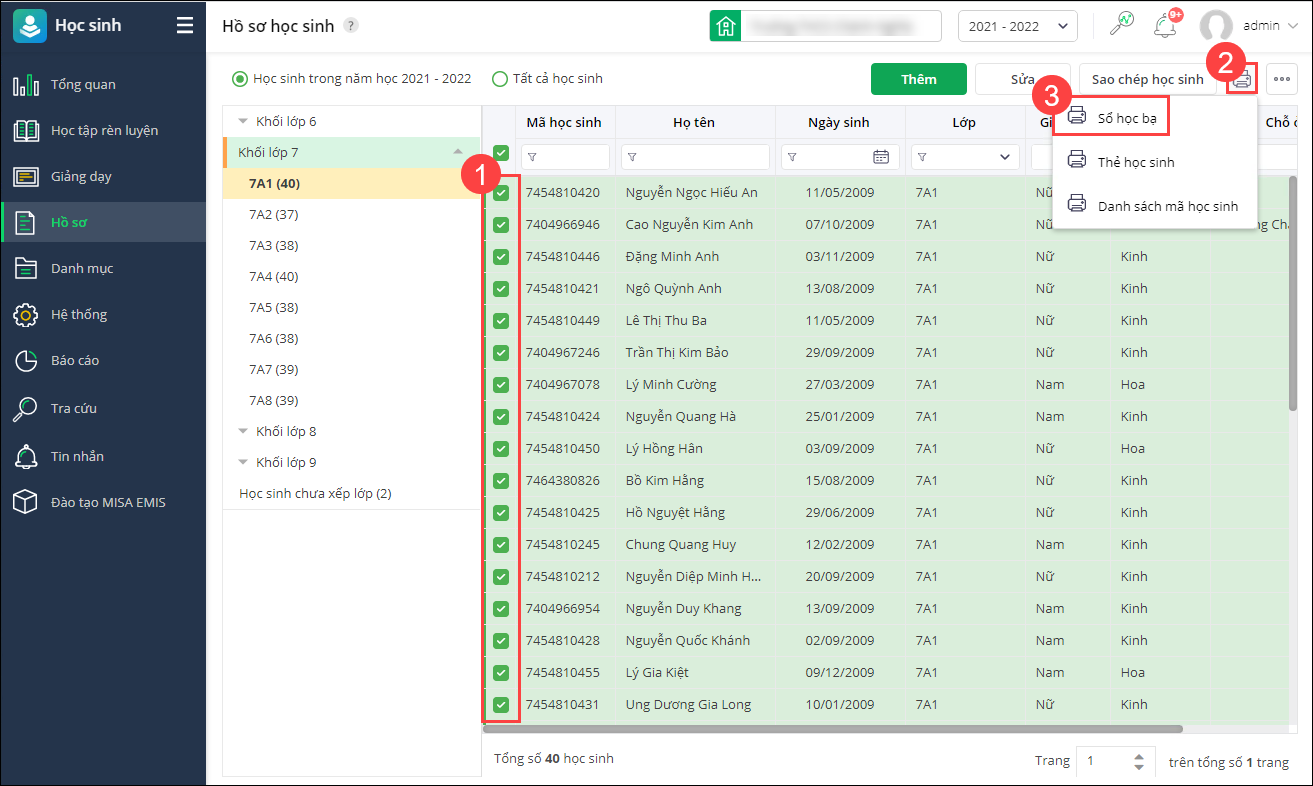Click the Sao chép học sinh button

(1147, 79)
